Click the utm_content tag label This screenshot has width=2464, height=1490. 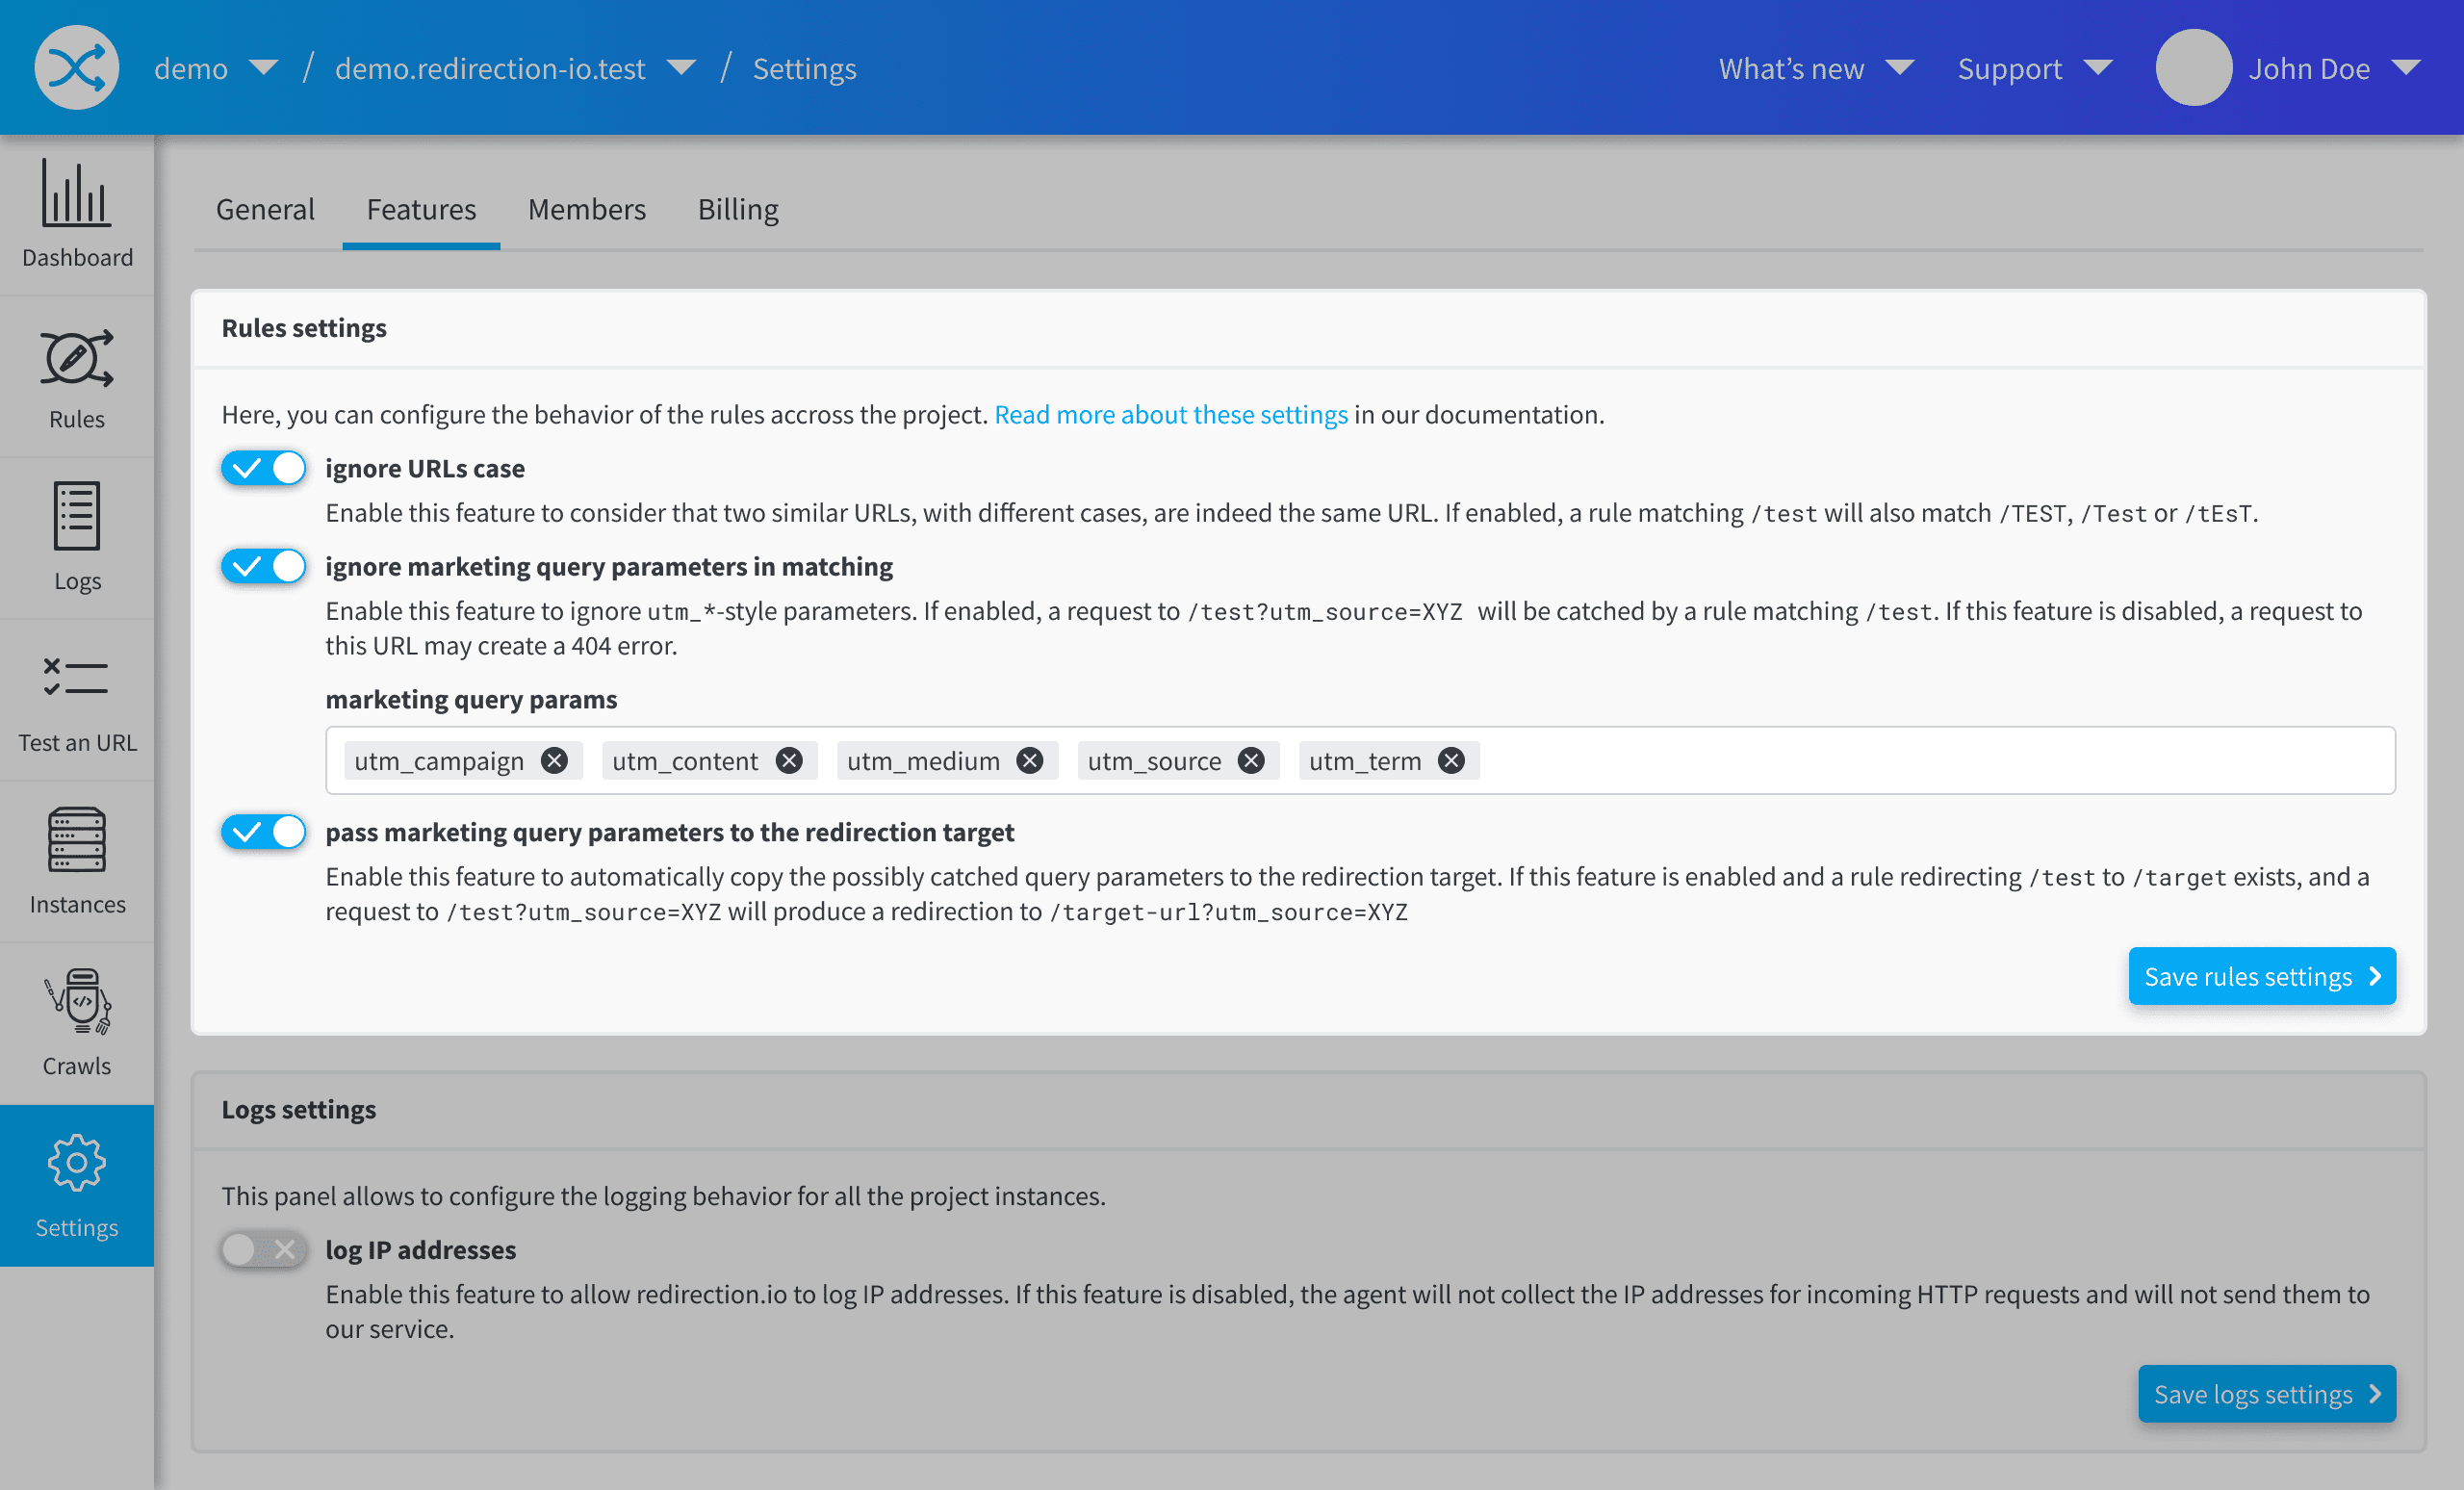685,761
